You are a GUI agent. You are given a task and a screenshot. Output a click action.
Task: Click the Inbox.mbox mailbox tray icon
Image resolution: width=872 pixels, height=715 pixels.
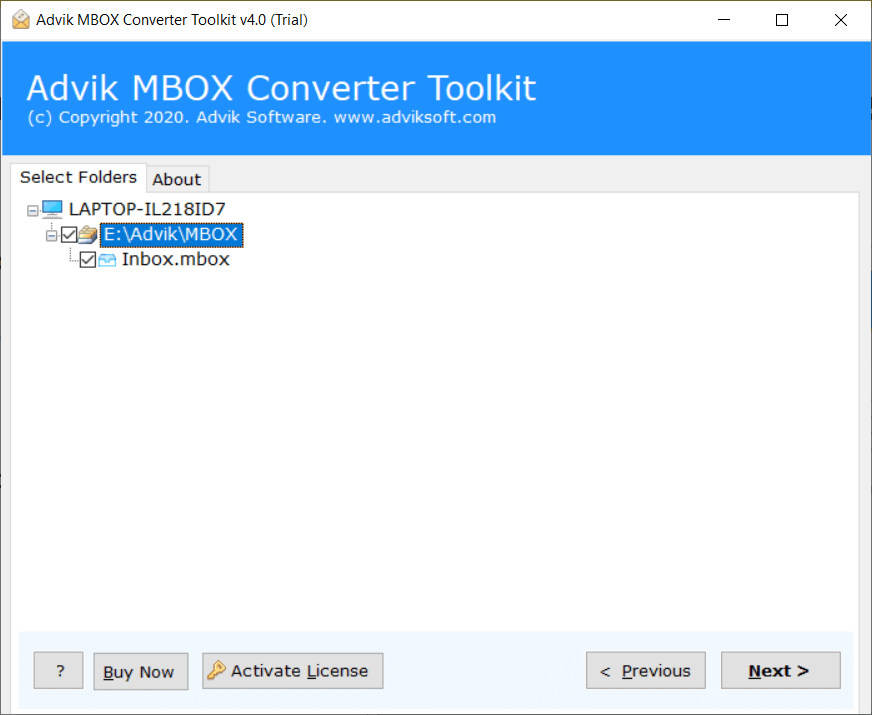point(107,260)
